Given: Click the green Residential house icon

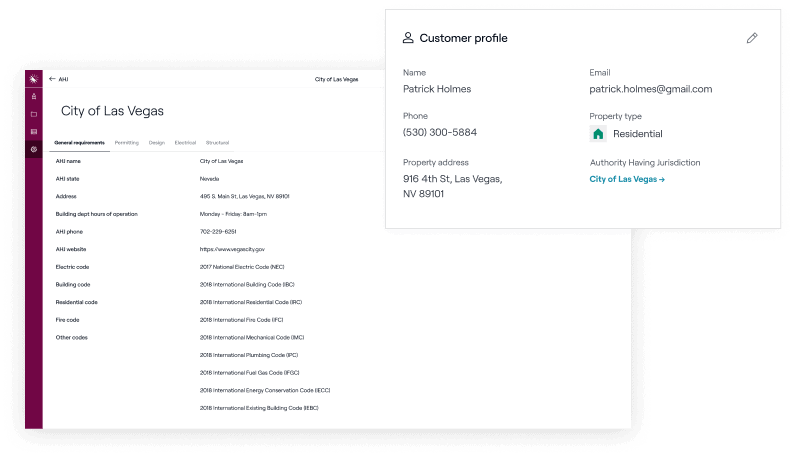Looking at the screenshot, I should (x=598, y=134).
